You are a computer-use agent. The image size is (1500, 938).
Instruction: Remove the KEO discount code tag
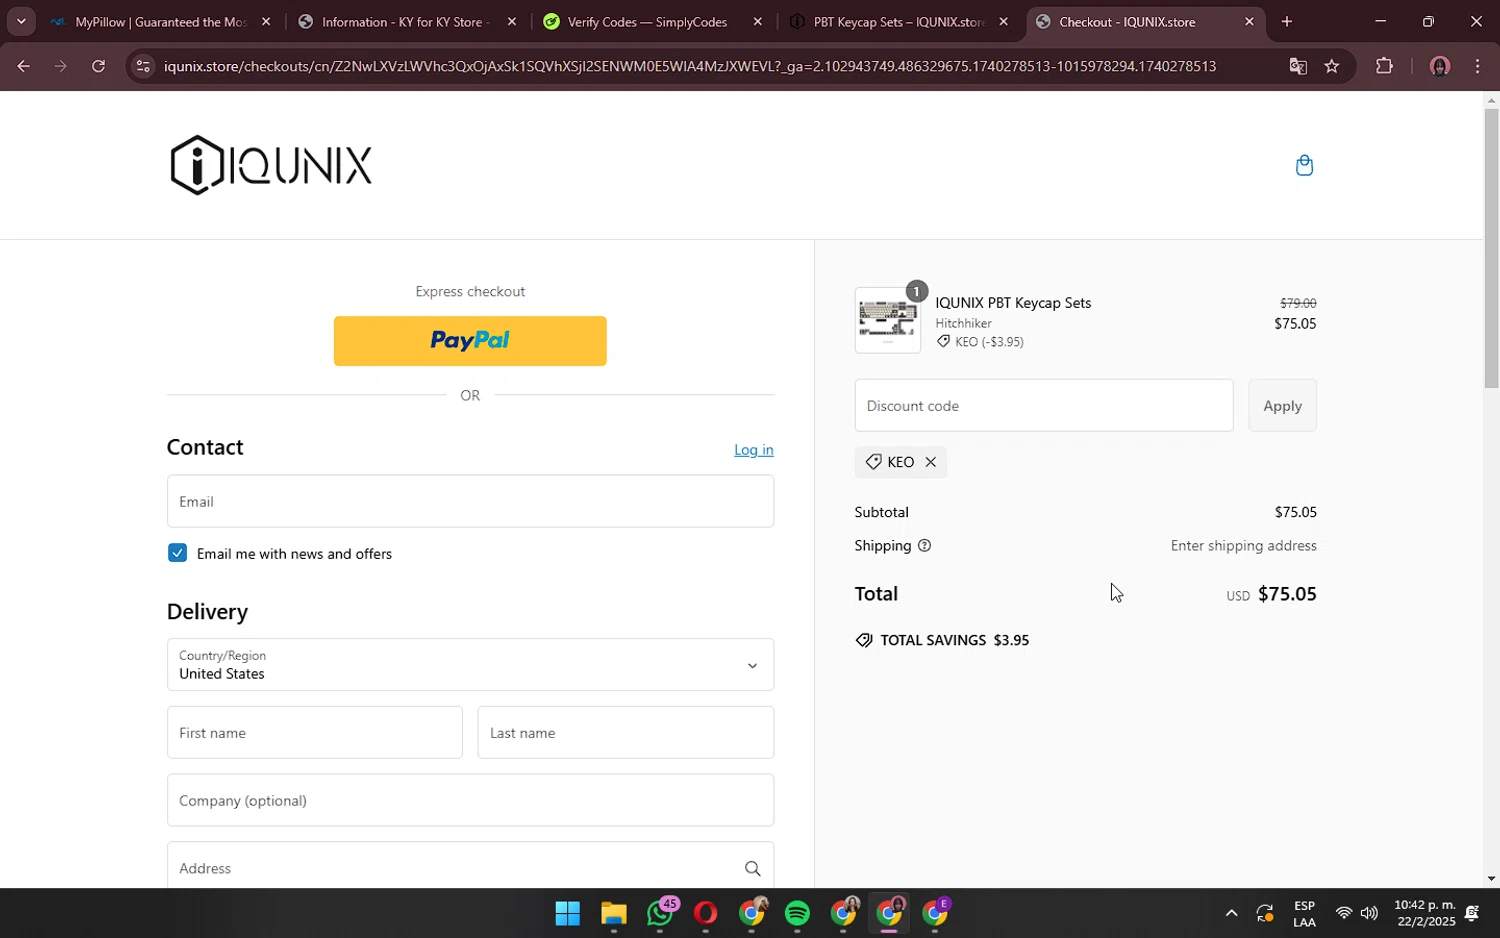tap(930, 462)
